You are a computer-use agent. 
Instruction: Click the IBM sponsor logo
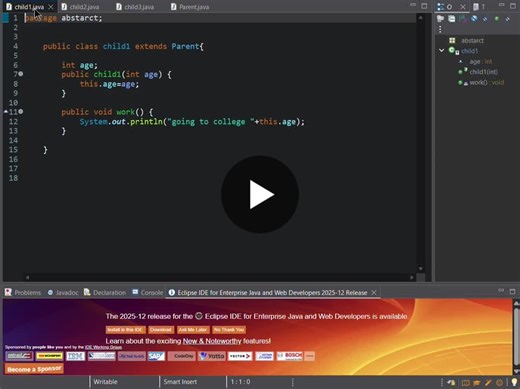[75, 356]
